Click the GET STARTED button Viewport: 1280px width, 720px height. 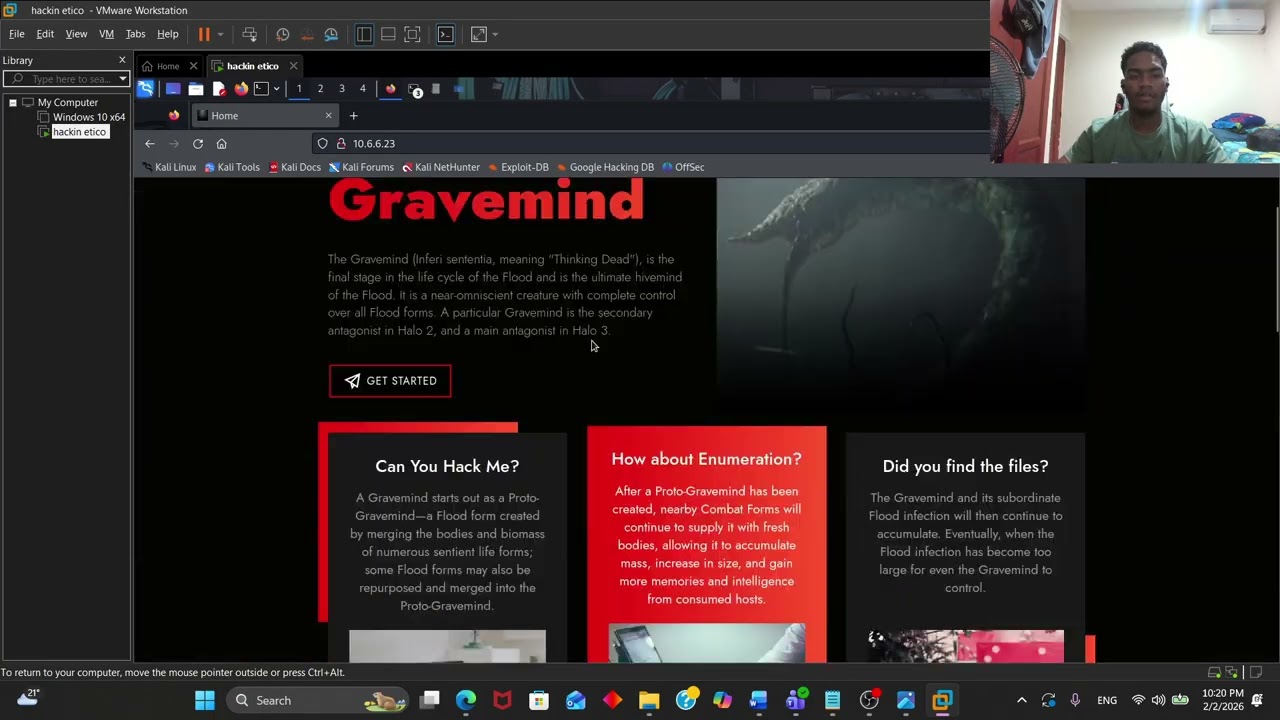390,381
